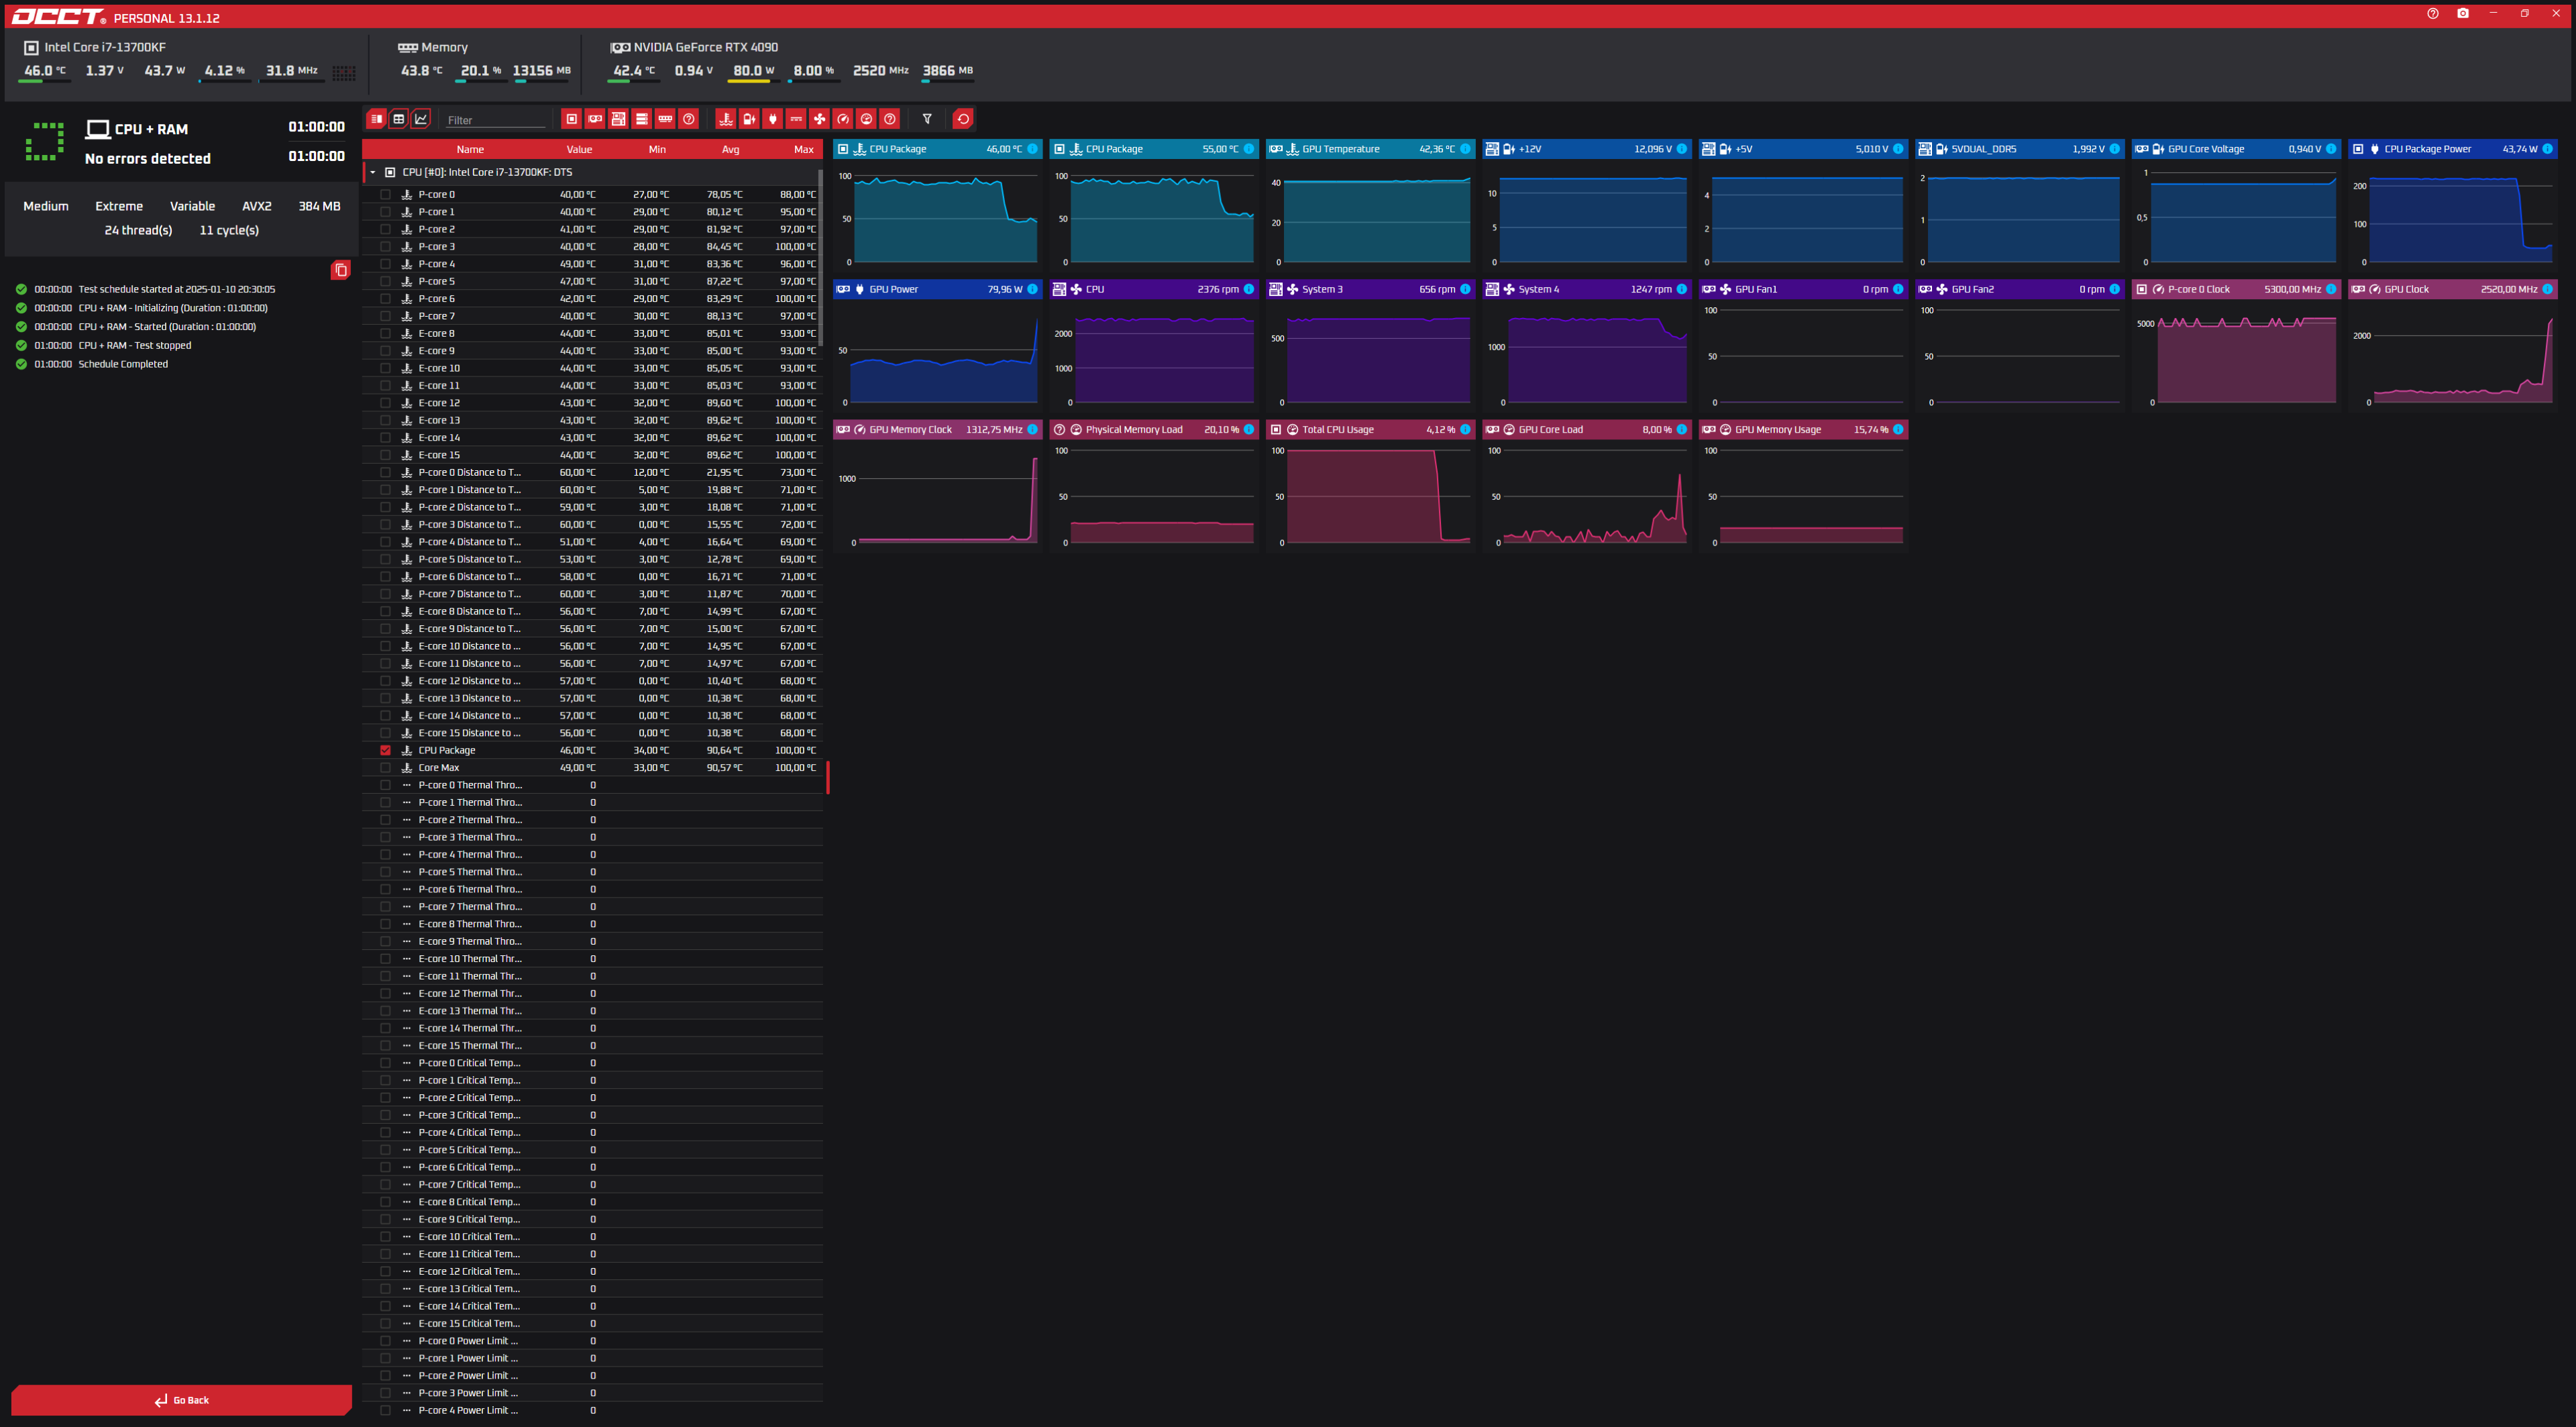Click info button on GPU Power graph
Image resolution: width=2576 pixels, height=1427 pixels.
1032,289
